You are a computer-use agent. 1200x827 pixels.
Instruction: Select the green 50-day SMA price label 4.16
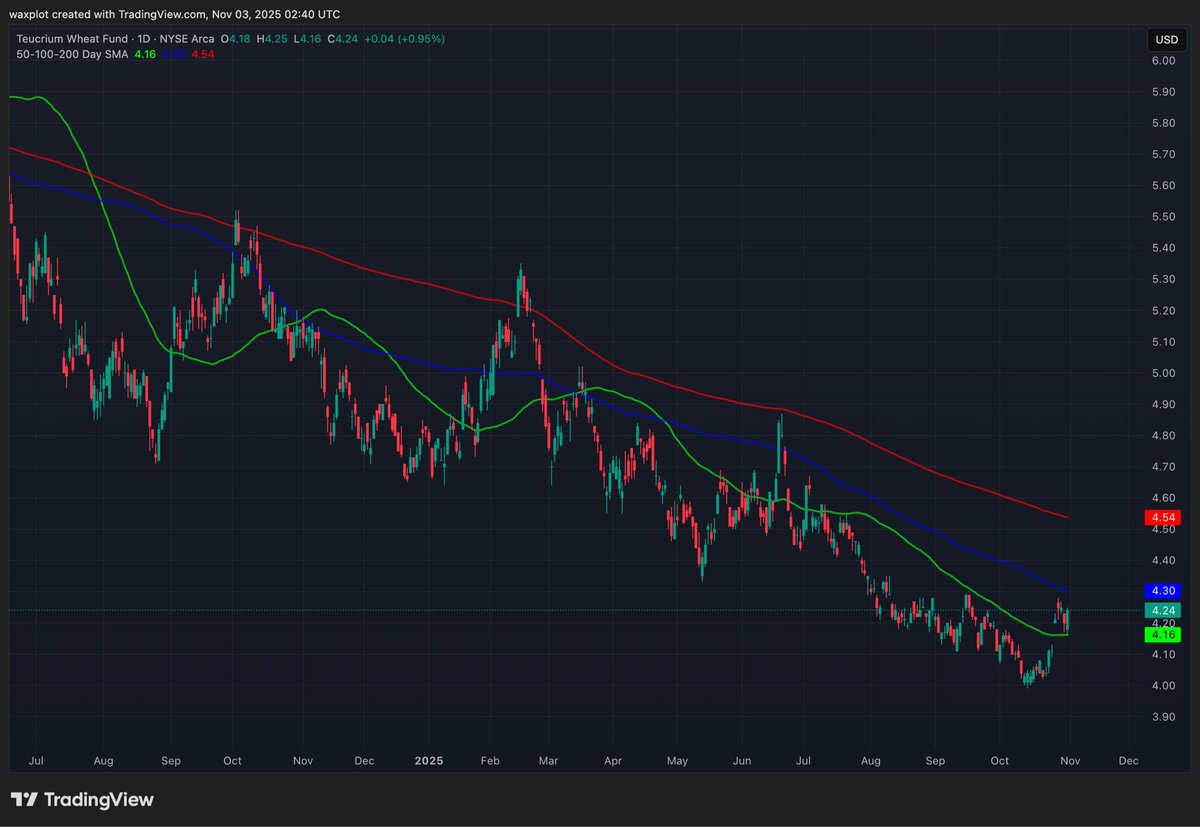(x=1163, y=633)
